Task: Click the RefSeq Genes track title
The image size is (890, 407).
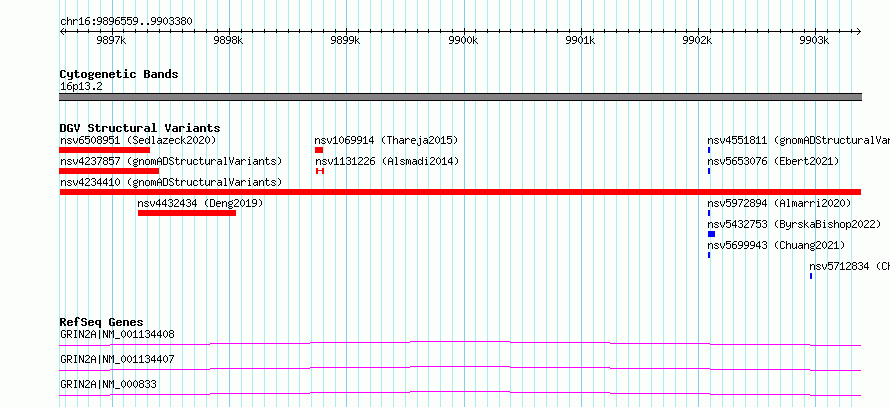Action: [x=102, y=322]
